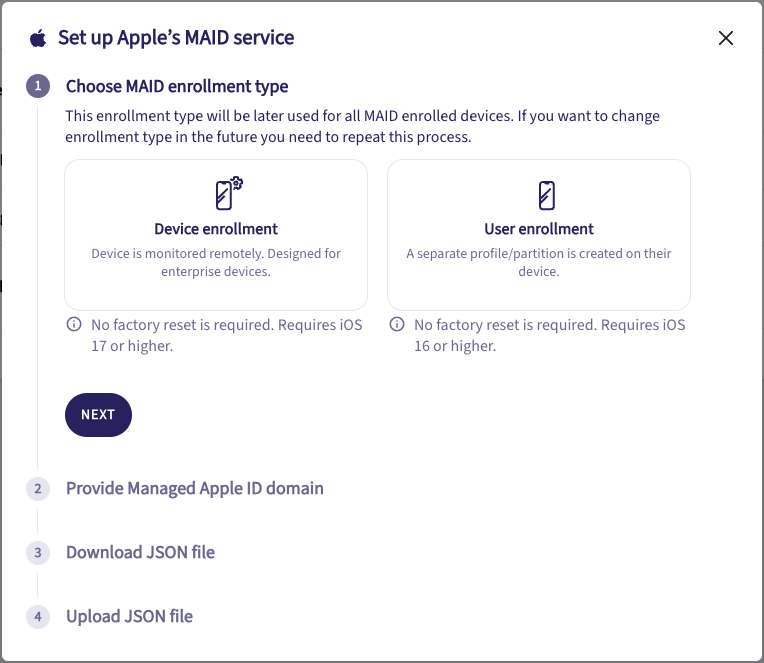Click the Device enrollment phone-gear icon
Screen dimensions: 764x663
[x=229, y=193]
